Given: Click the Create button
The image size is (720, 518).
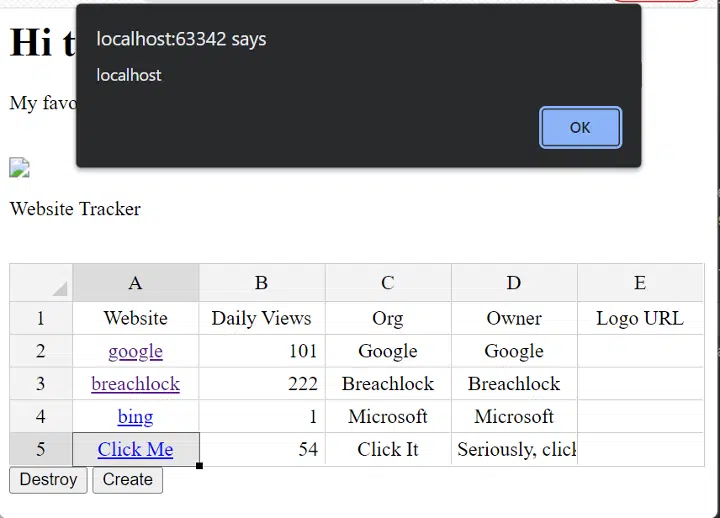Looking at the screenshot, I should pyautogui.click(x=128, y=480).
